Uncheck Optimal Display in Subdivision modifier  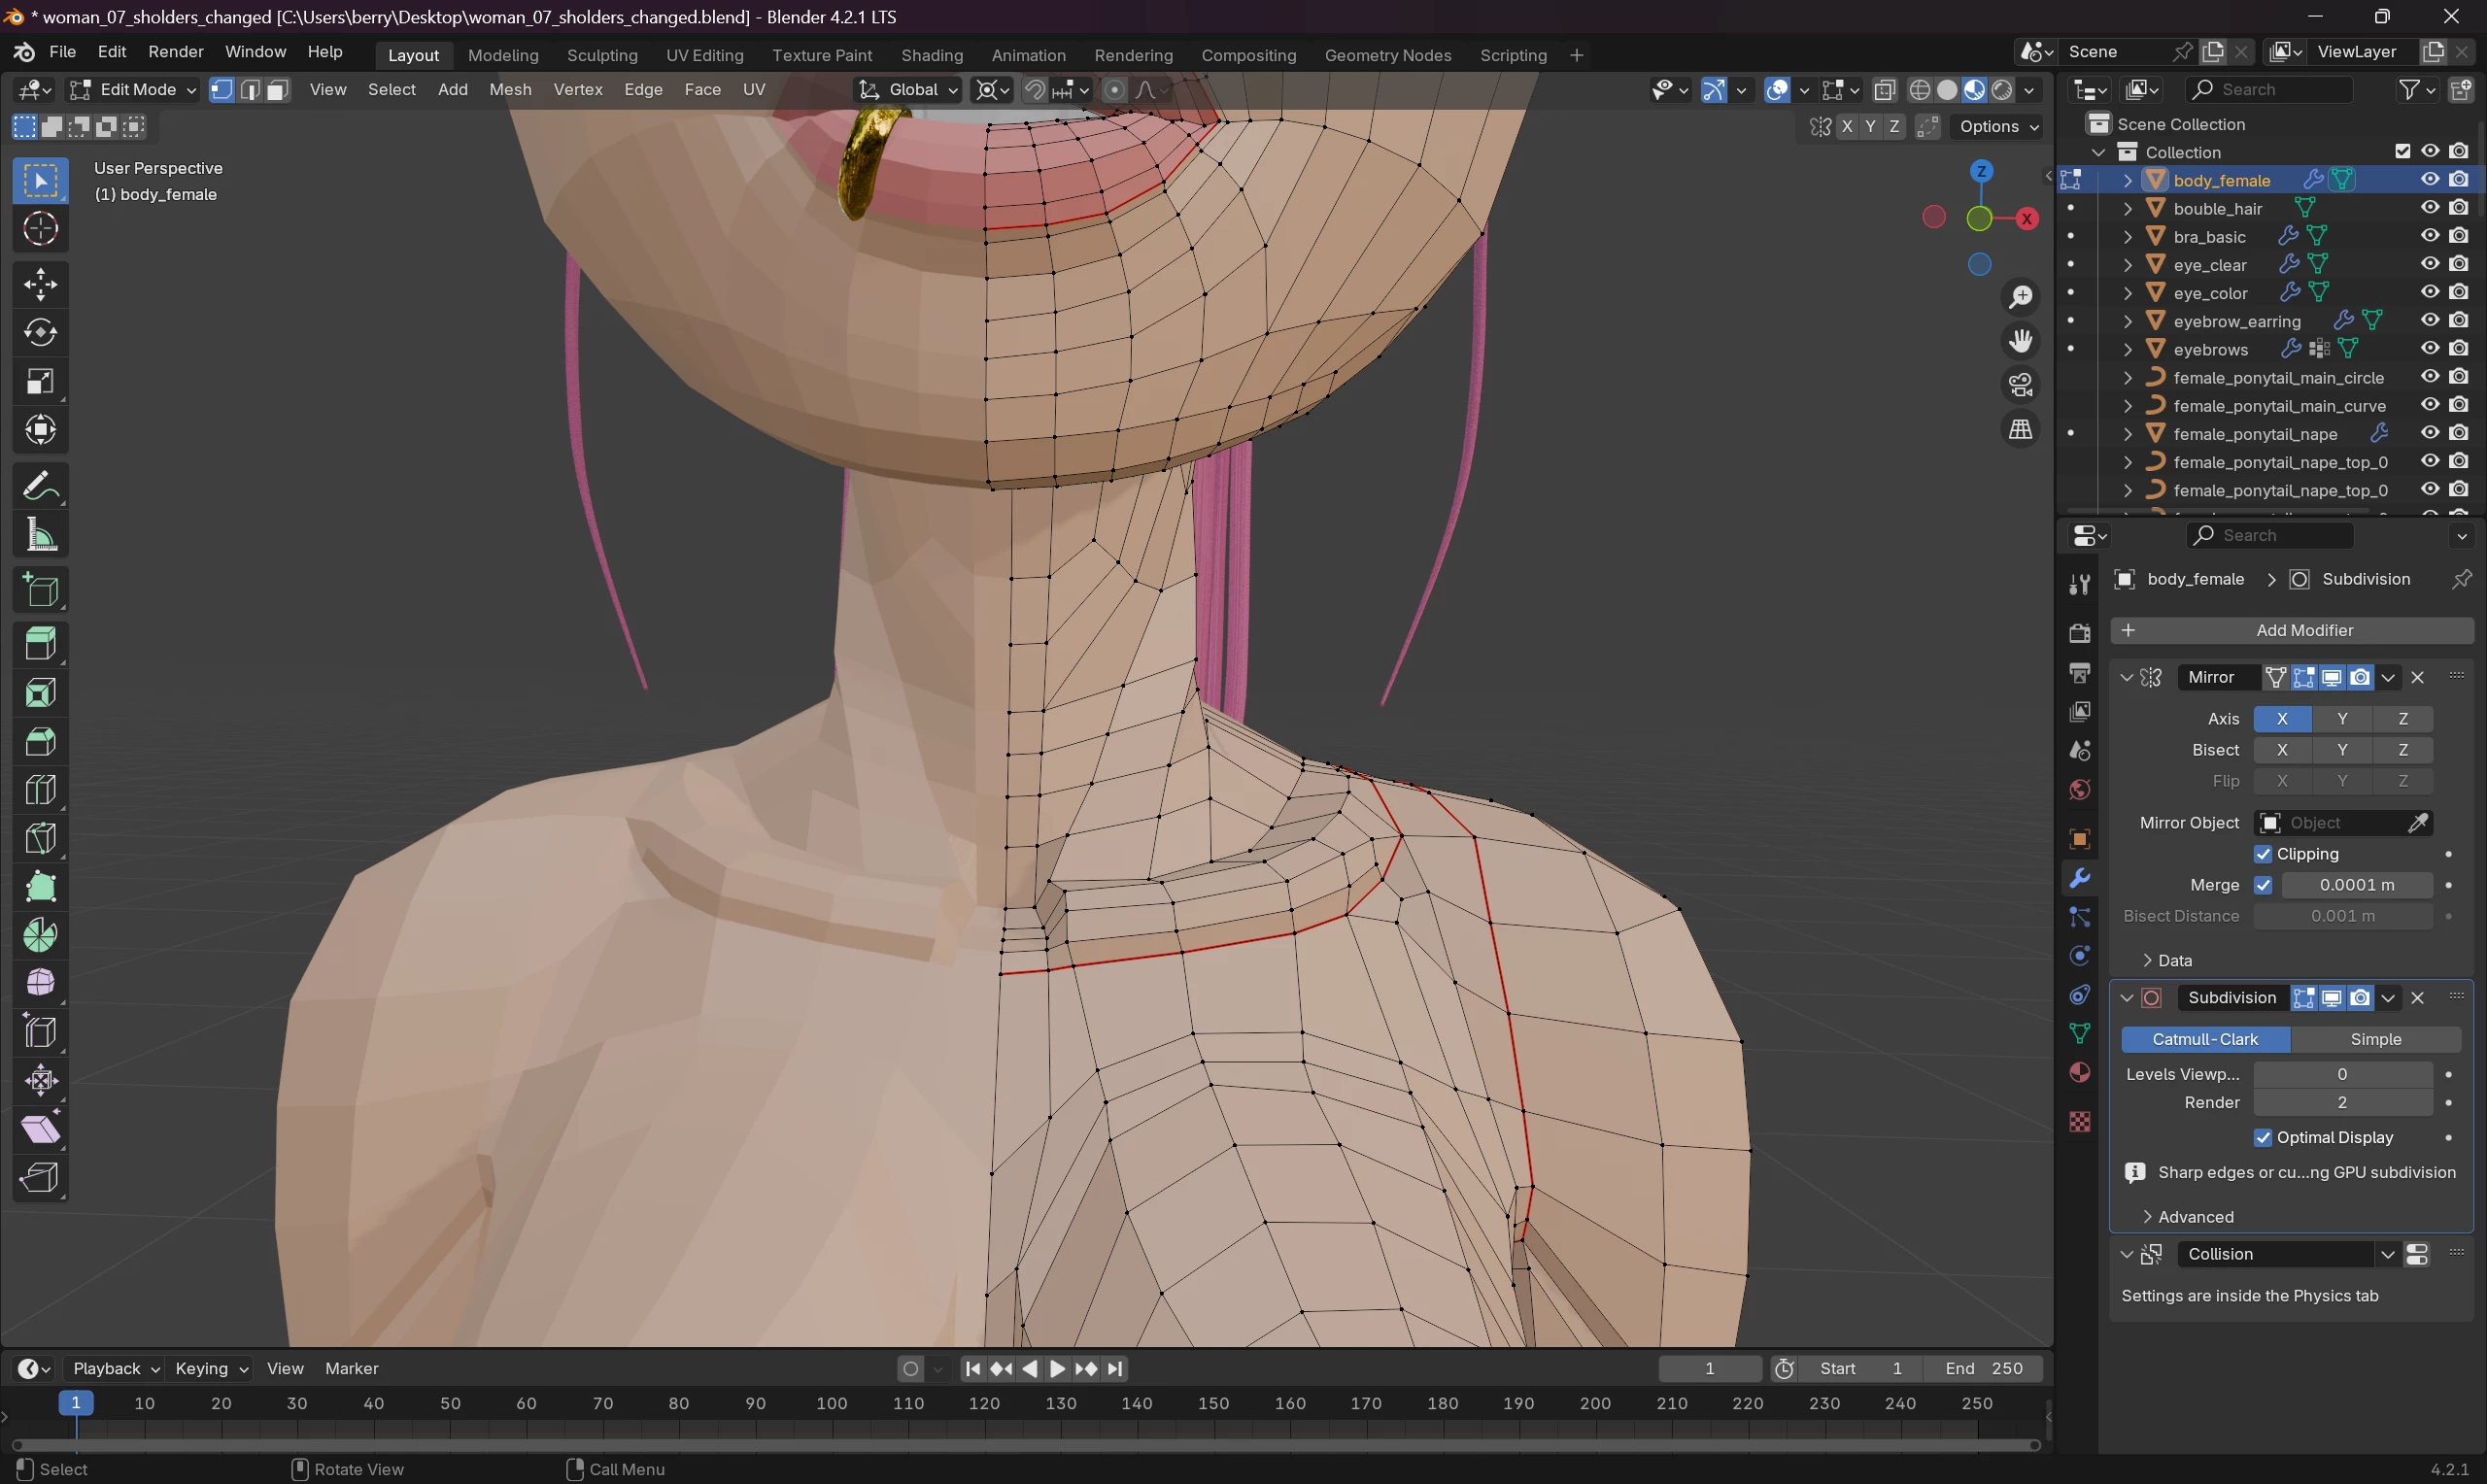pyautogui.click(x=2263, y=1138)
